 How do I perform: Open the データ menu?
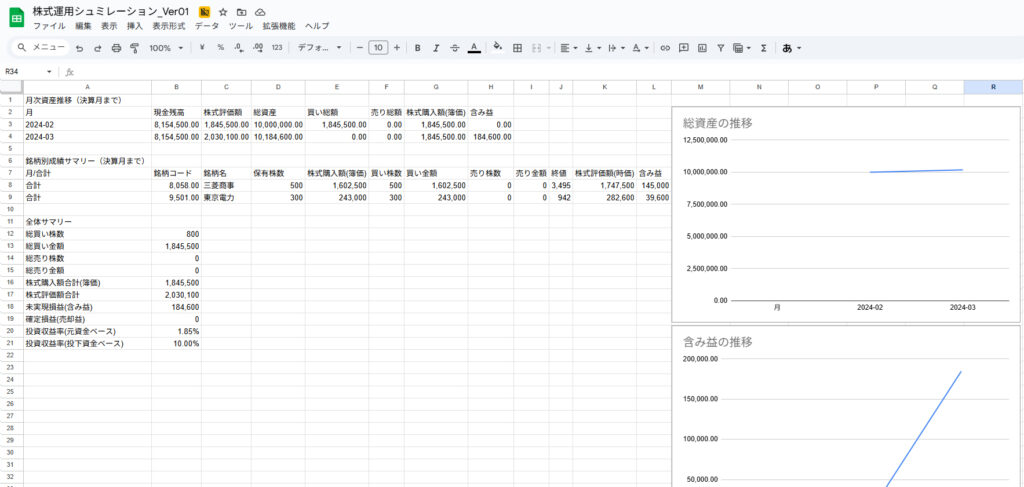pyautogui.click(x=206, y=26)
